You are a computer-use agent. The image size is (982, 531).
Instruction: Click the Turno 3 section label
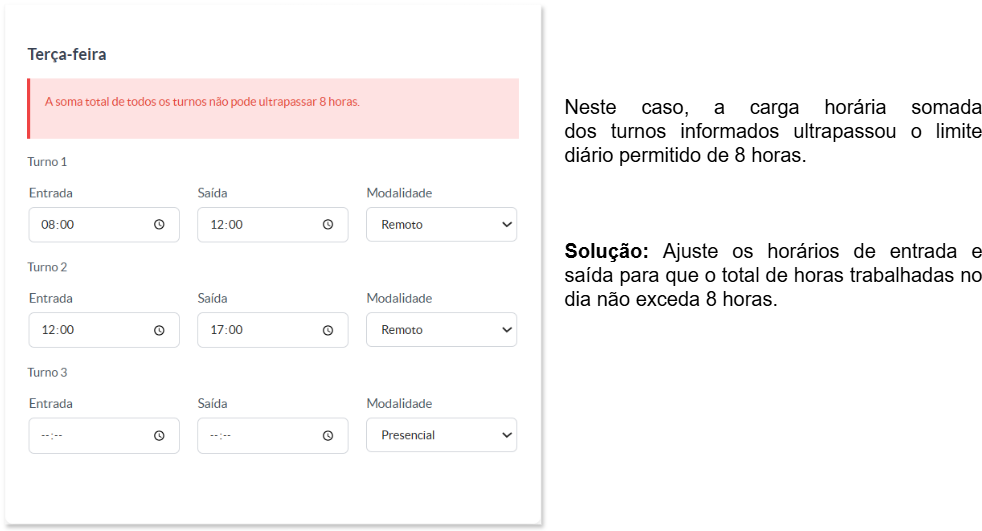(x=47, y=372)
